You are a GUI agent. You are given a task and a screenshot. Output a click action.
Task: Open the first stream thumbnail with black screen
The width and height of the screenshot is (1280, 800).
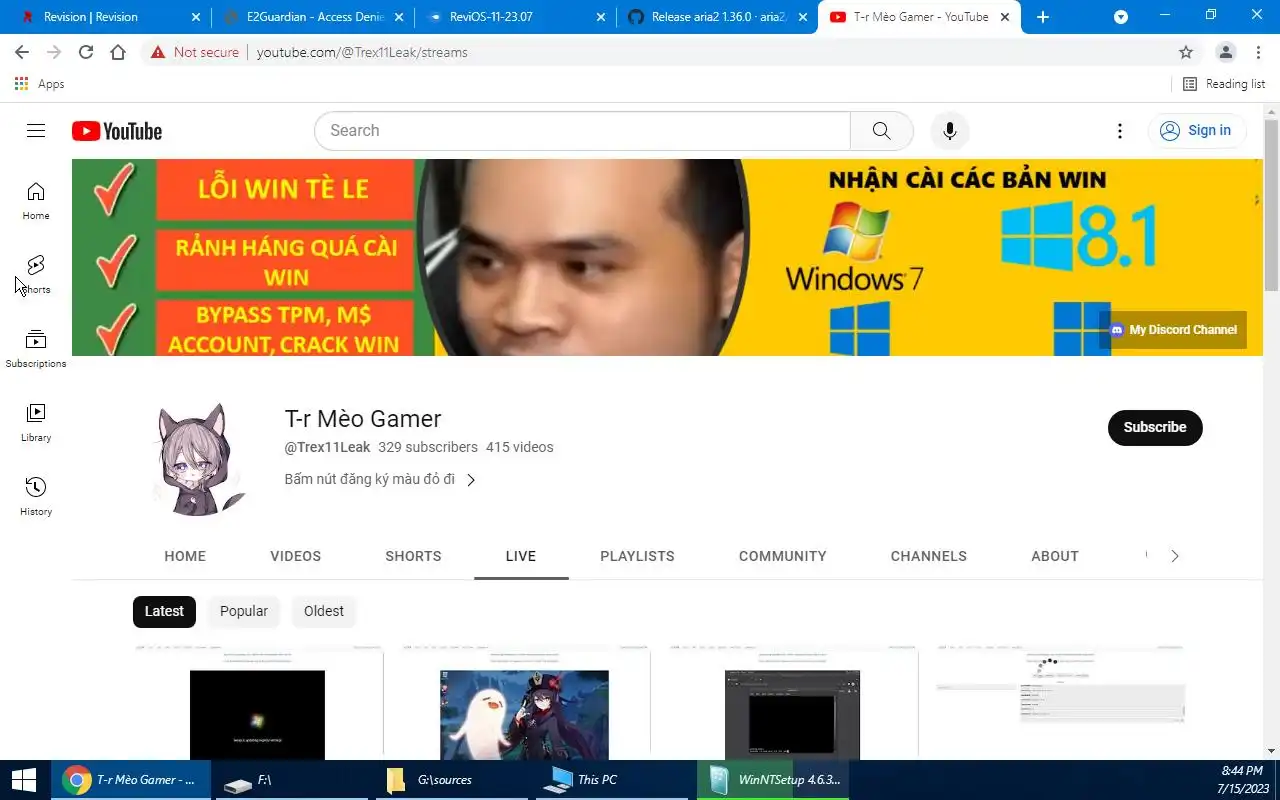pyautogui.click(x=258, y=702)
